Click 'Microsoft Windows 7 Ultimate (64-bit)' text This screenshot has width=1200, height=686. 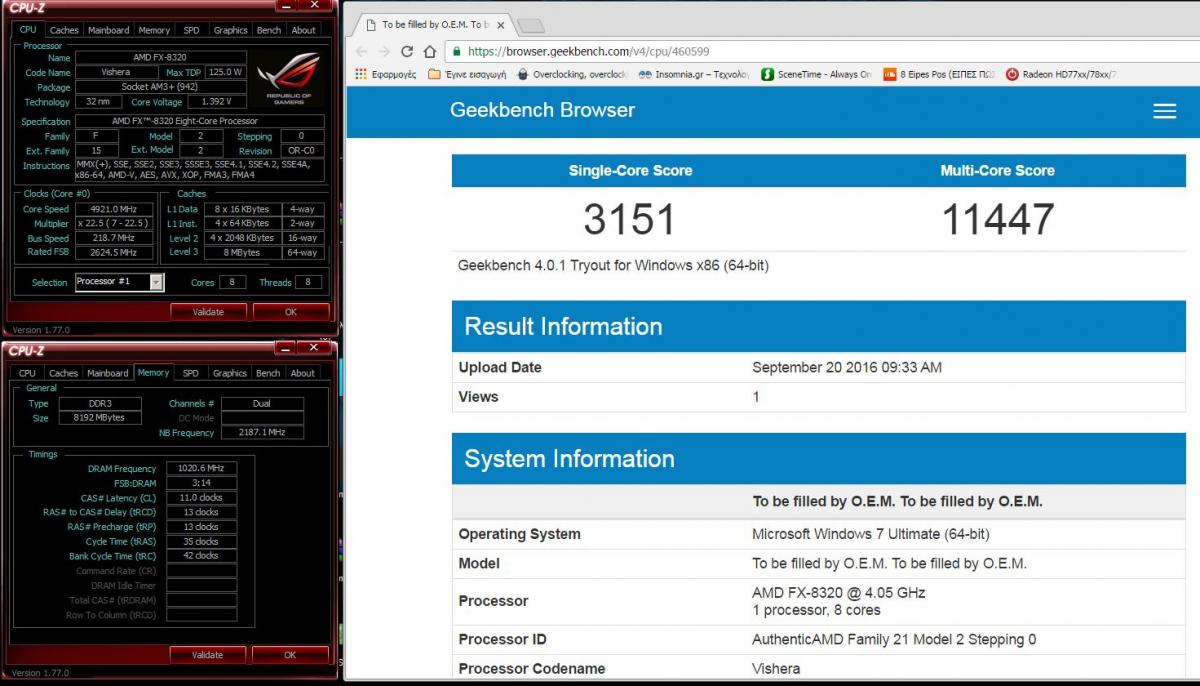coord(871,534)
